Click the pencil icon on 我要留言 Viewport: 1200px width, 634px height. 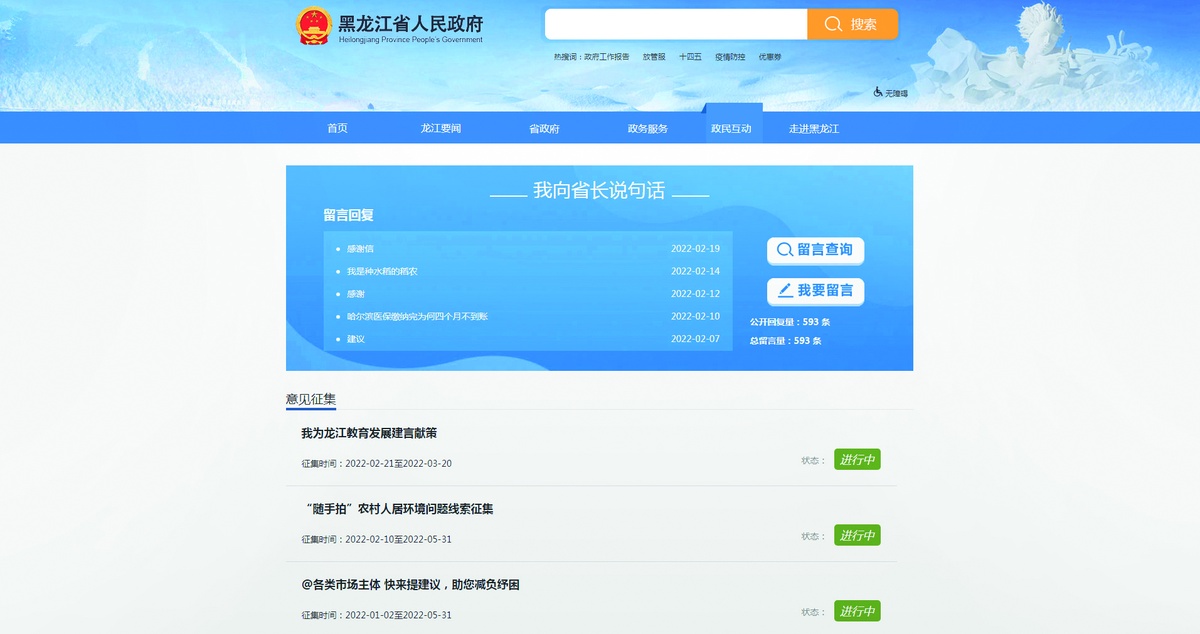click(785, 291)
